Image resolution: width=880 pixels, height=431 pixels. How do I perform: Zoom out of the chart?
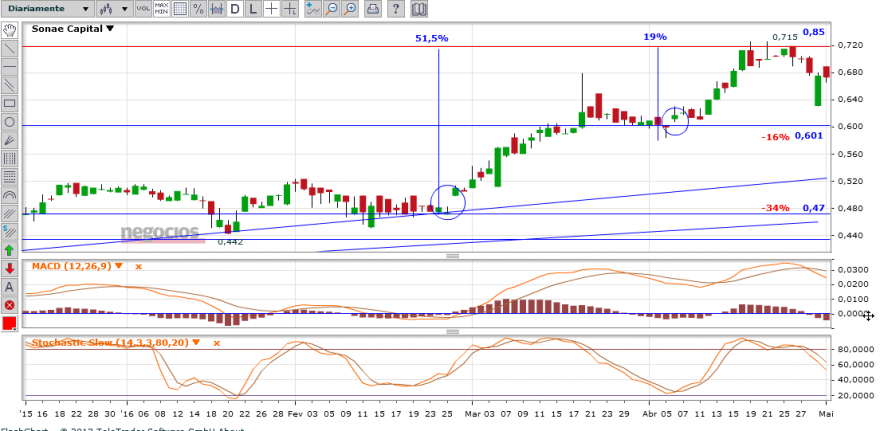(332, 8)
